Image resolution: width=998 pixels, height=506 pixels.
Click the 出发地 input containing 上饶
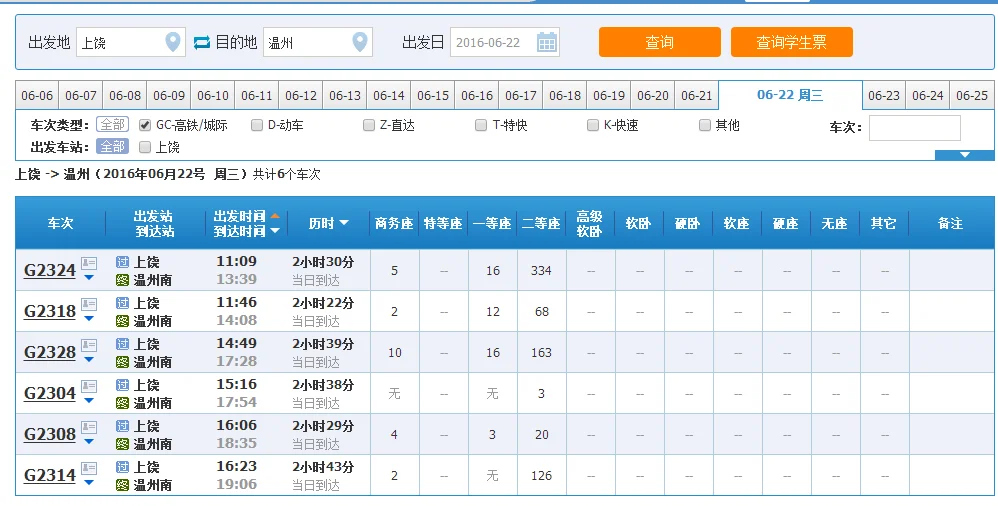(x=130, y=43)
